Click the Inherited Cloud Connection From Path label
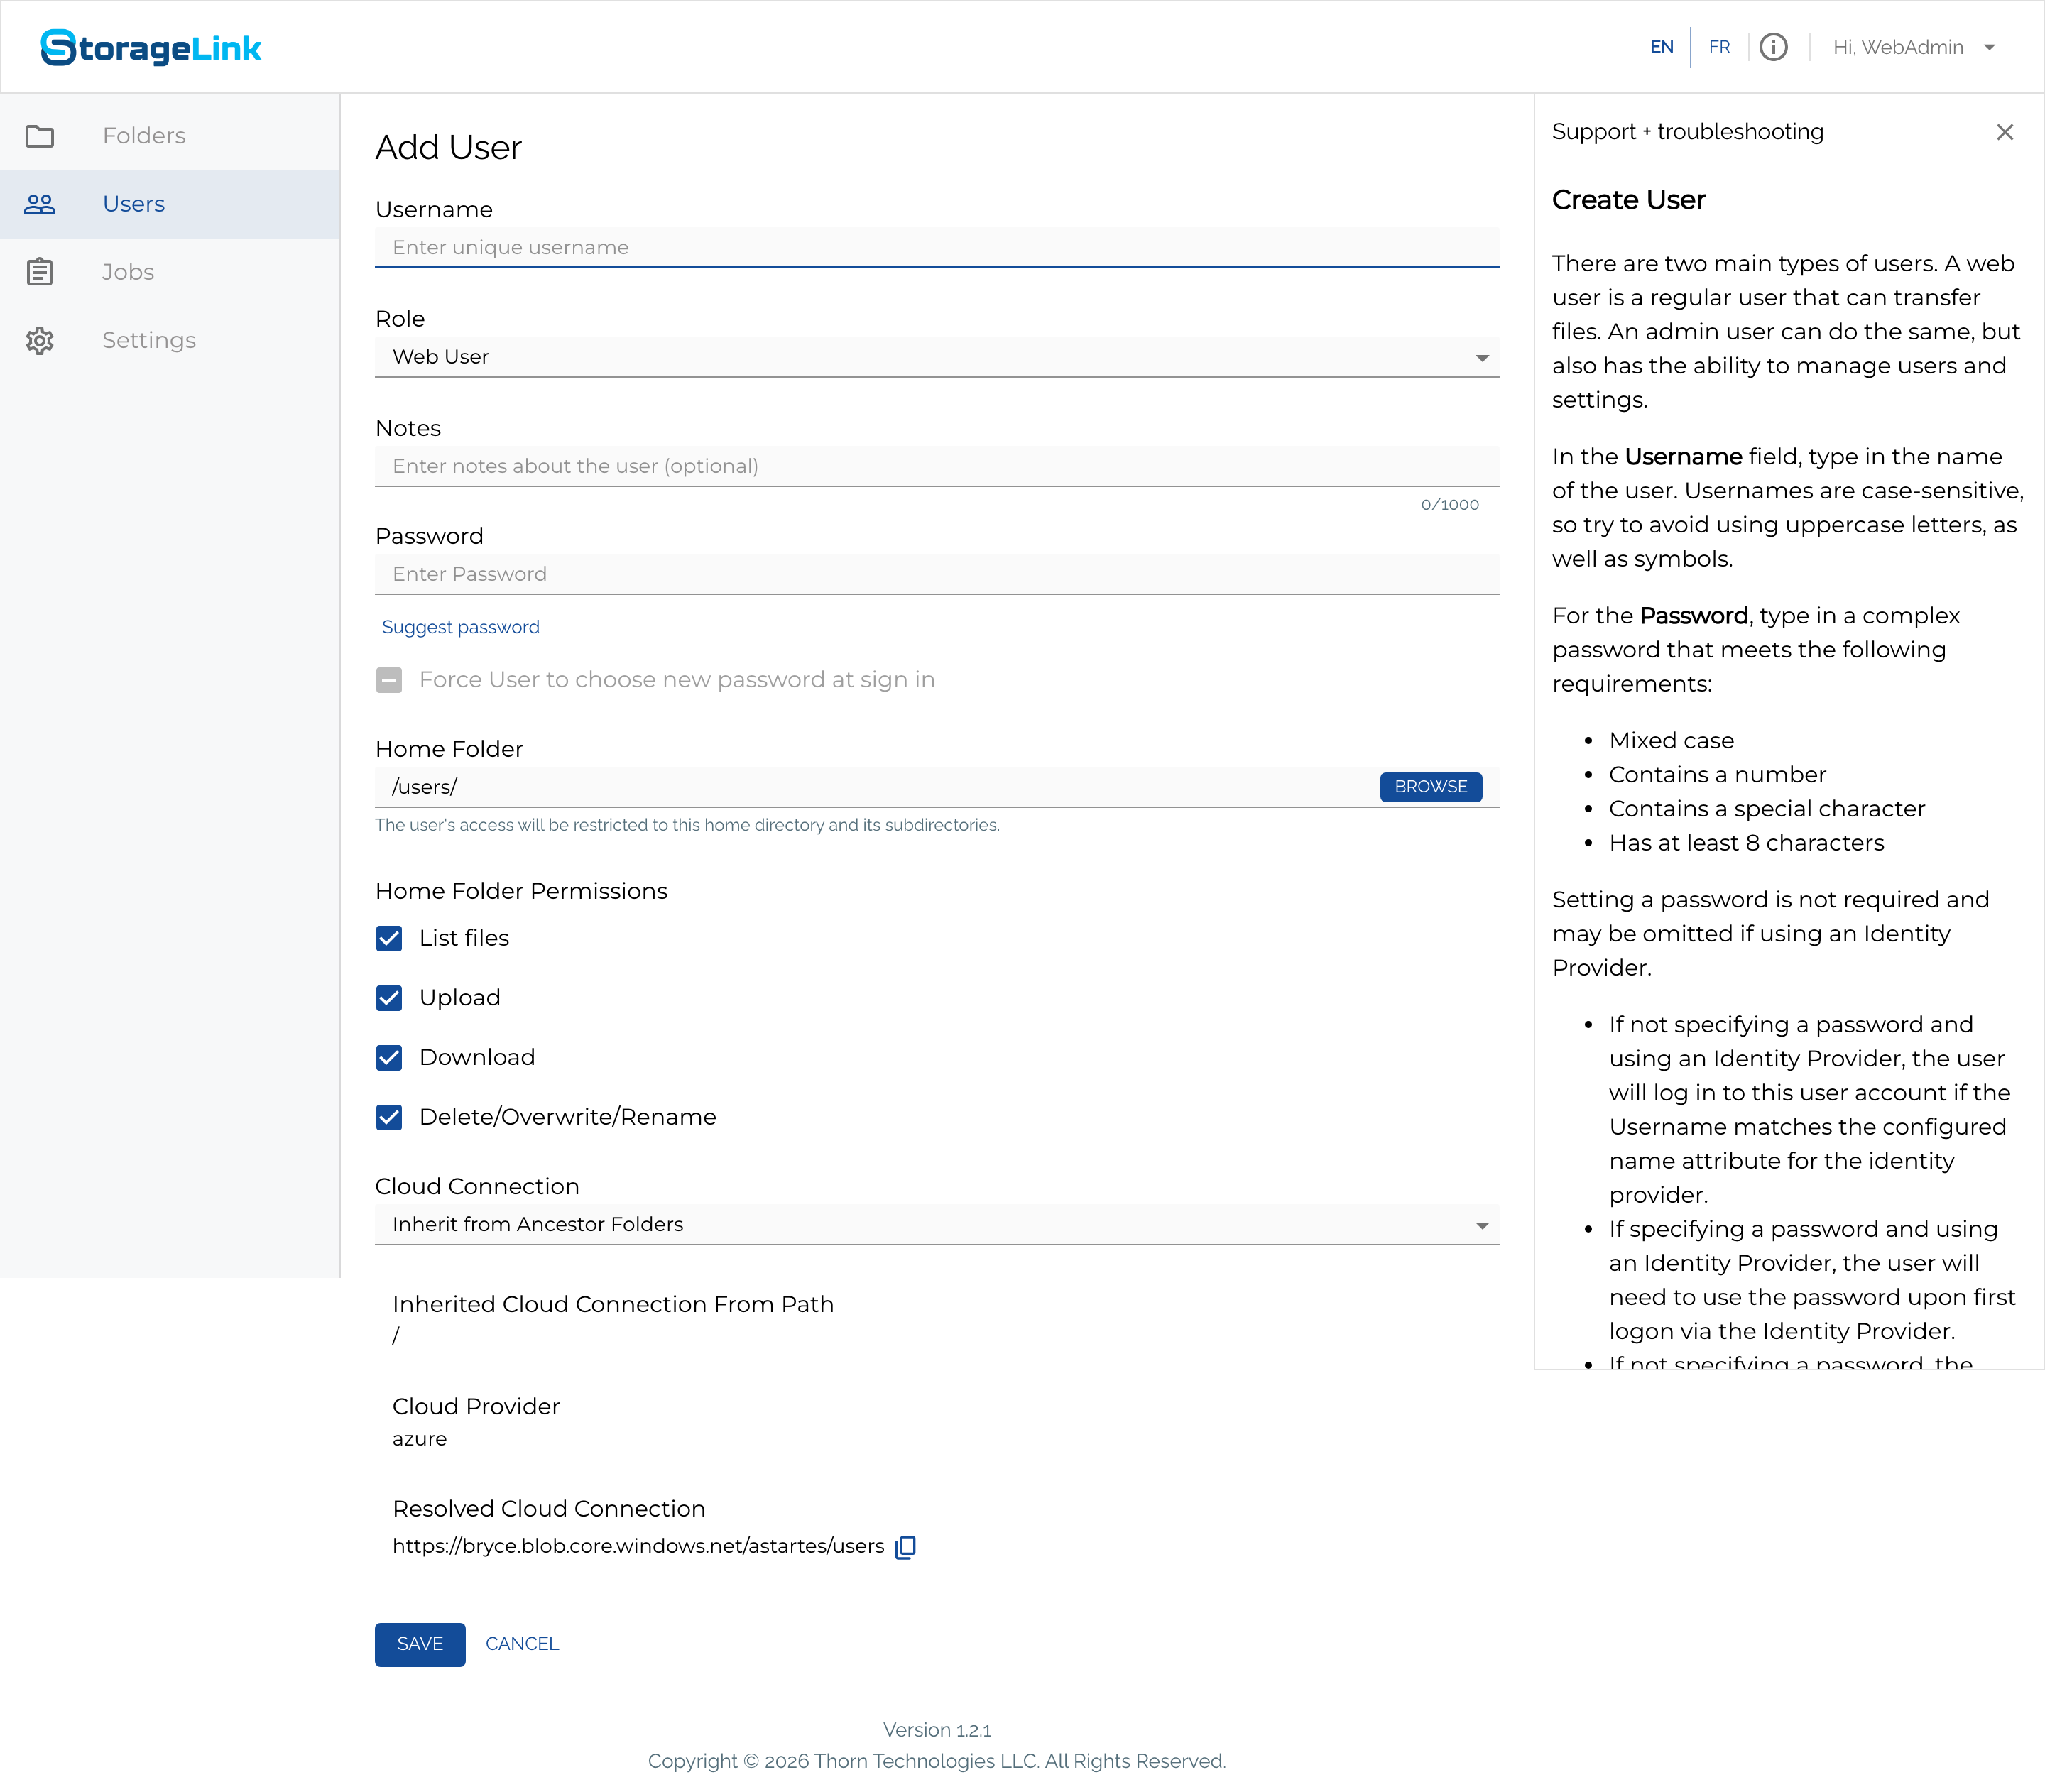The width and height of the screenshot is (2045, 1792). (x=613, y=1305)
